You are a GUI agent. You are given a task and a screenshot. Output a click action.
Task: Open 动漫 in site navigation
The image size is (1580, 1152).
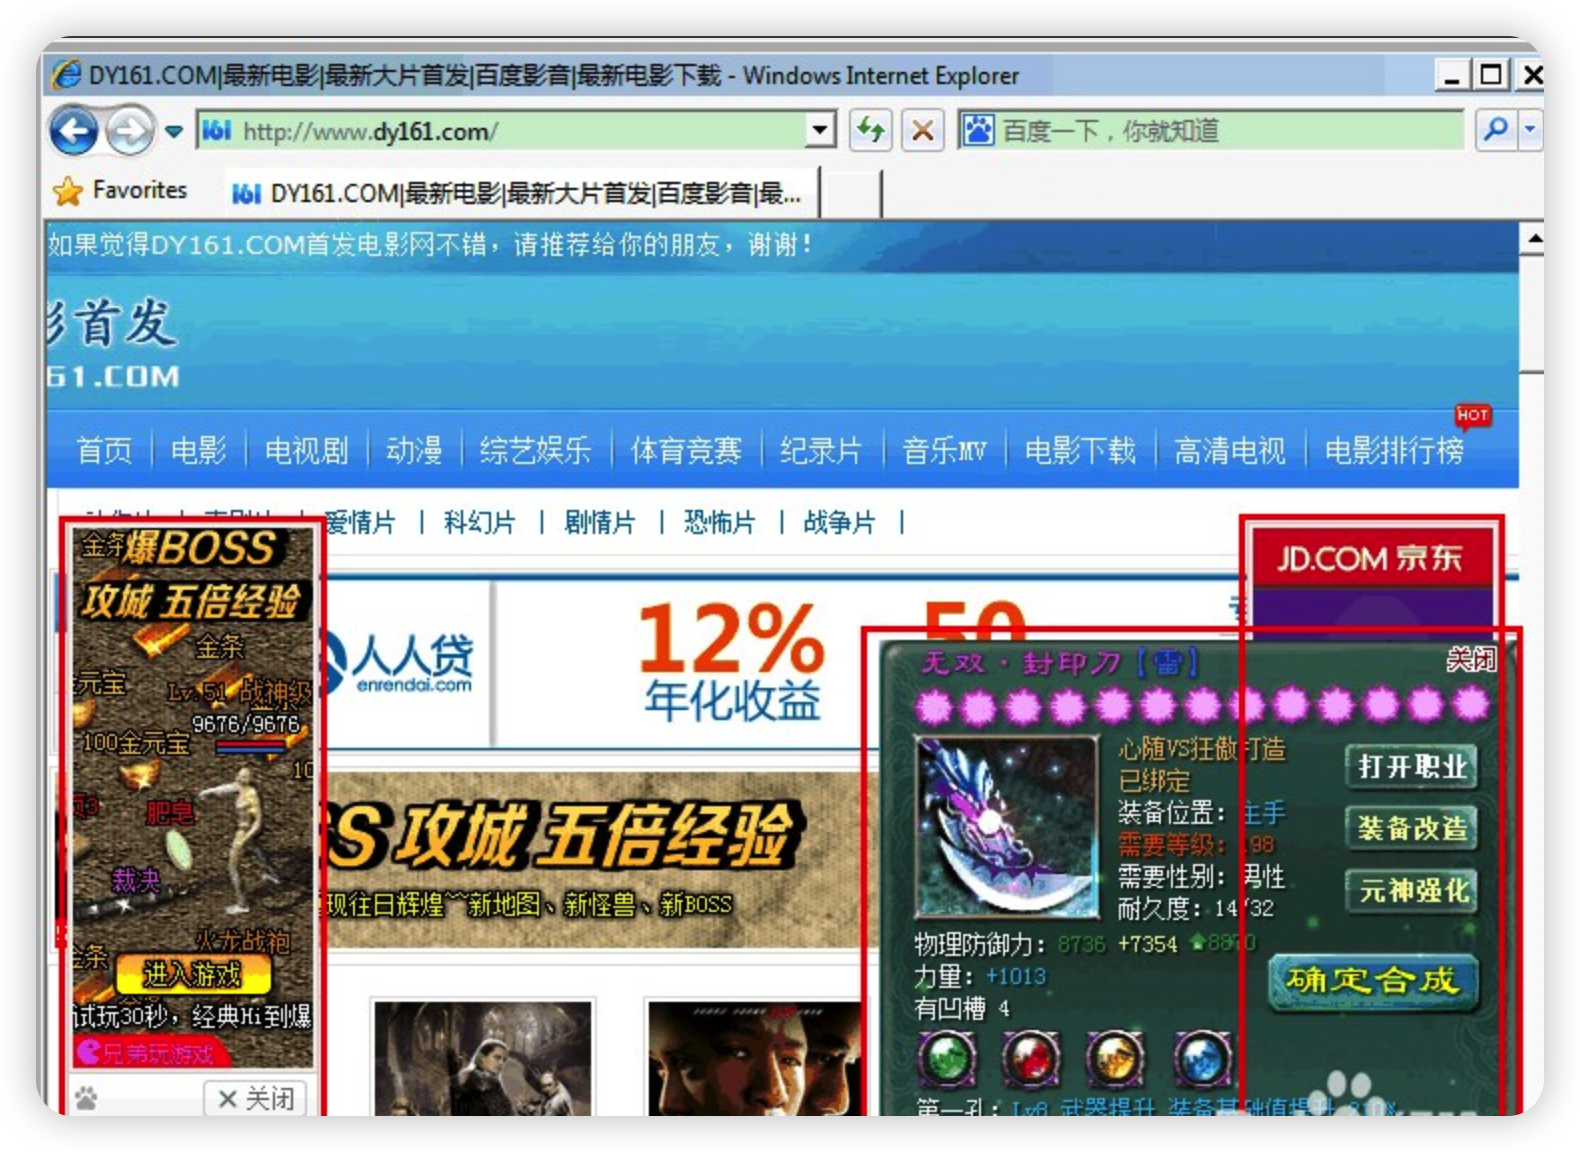pyautogui.click(x=414, y=450)
